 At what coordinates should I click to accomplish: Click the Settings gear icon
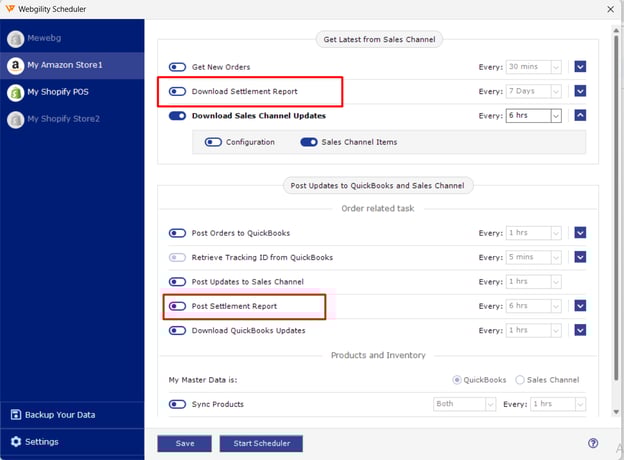pyautogui.click(x=16, y=442)
